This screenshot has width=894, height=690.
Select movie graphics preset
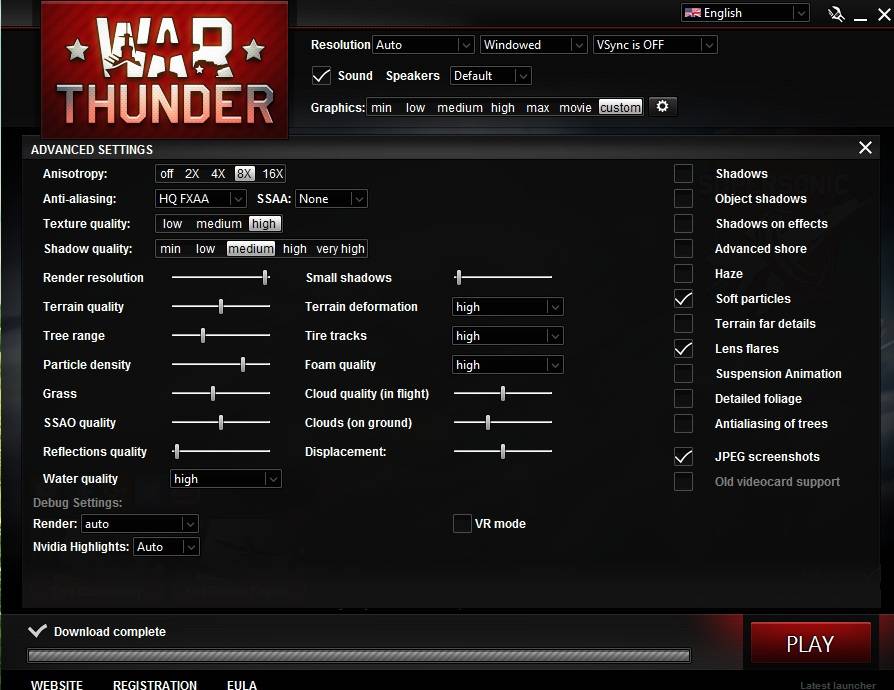(575, 107)
